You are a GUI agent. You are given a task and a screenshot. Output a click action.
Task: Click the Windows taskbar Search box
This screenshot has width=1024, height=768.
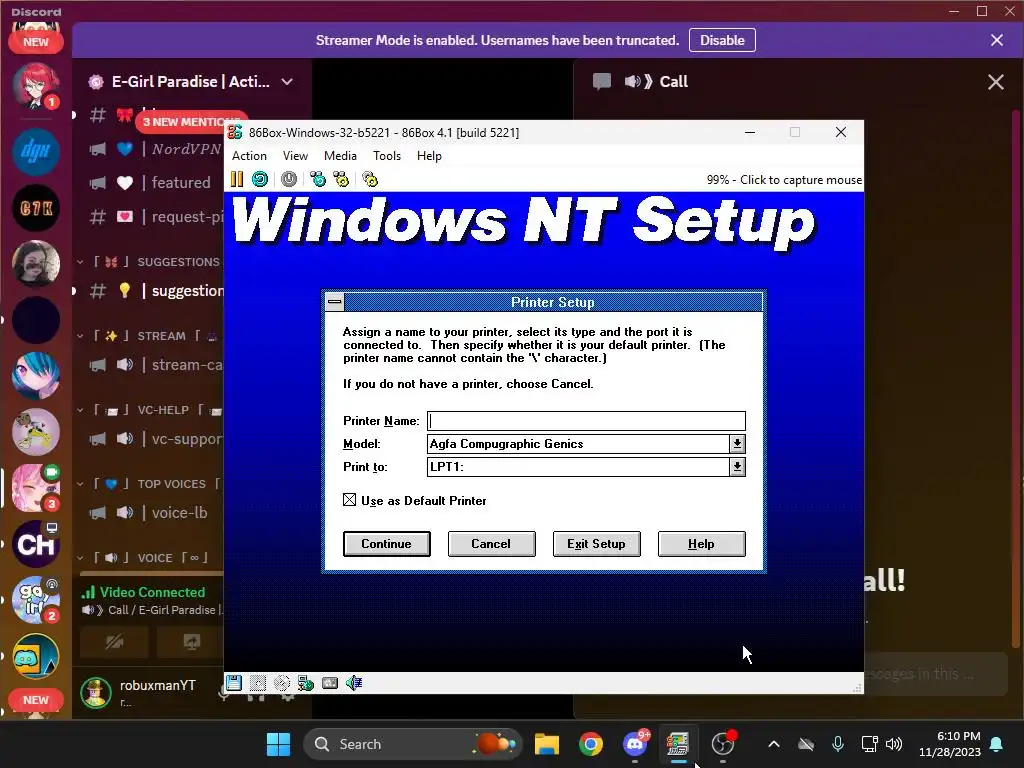pos(413,744)
